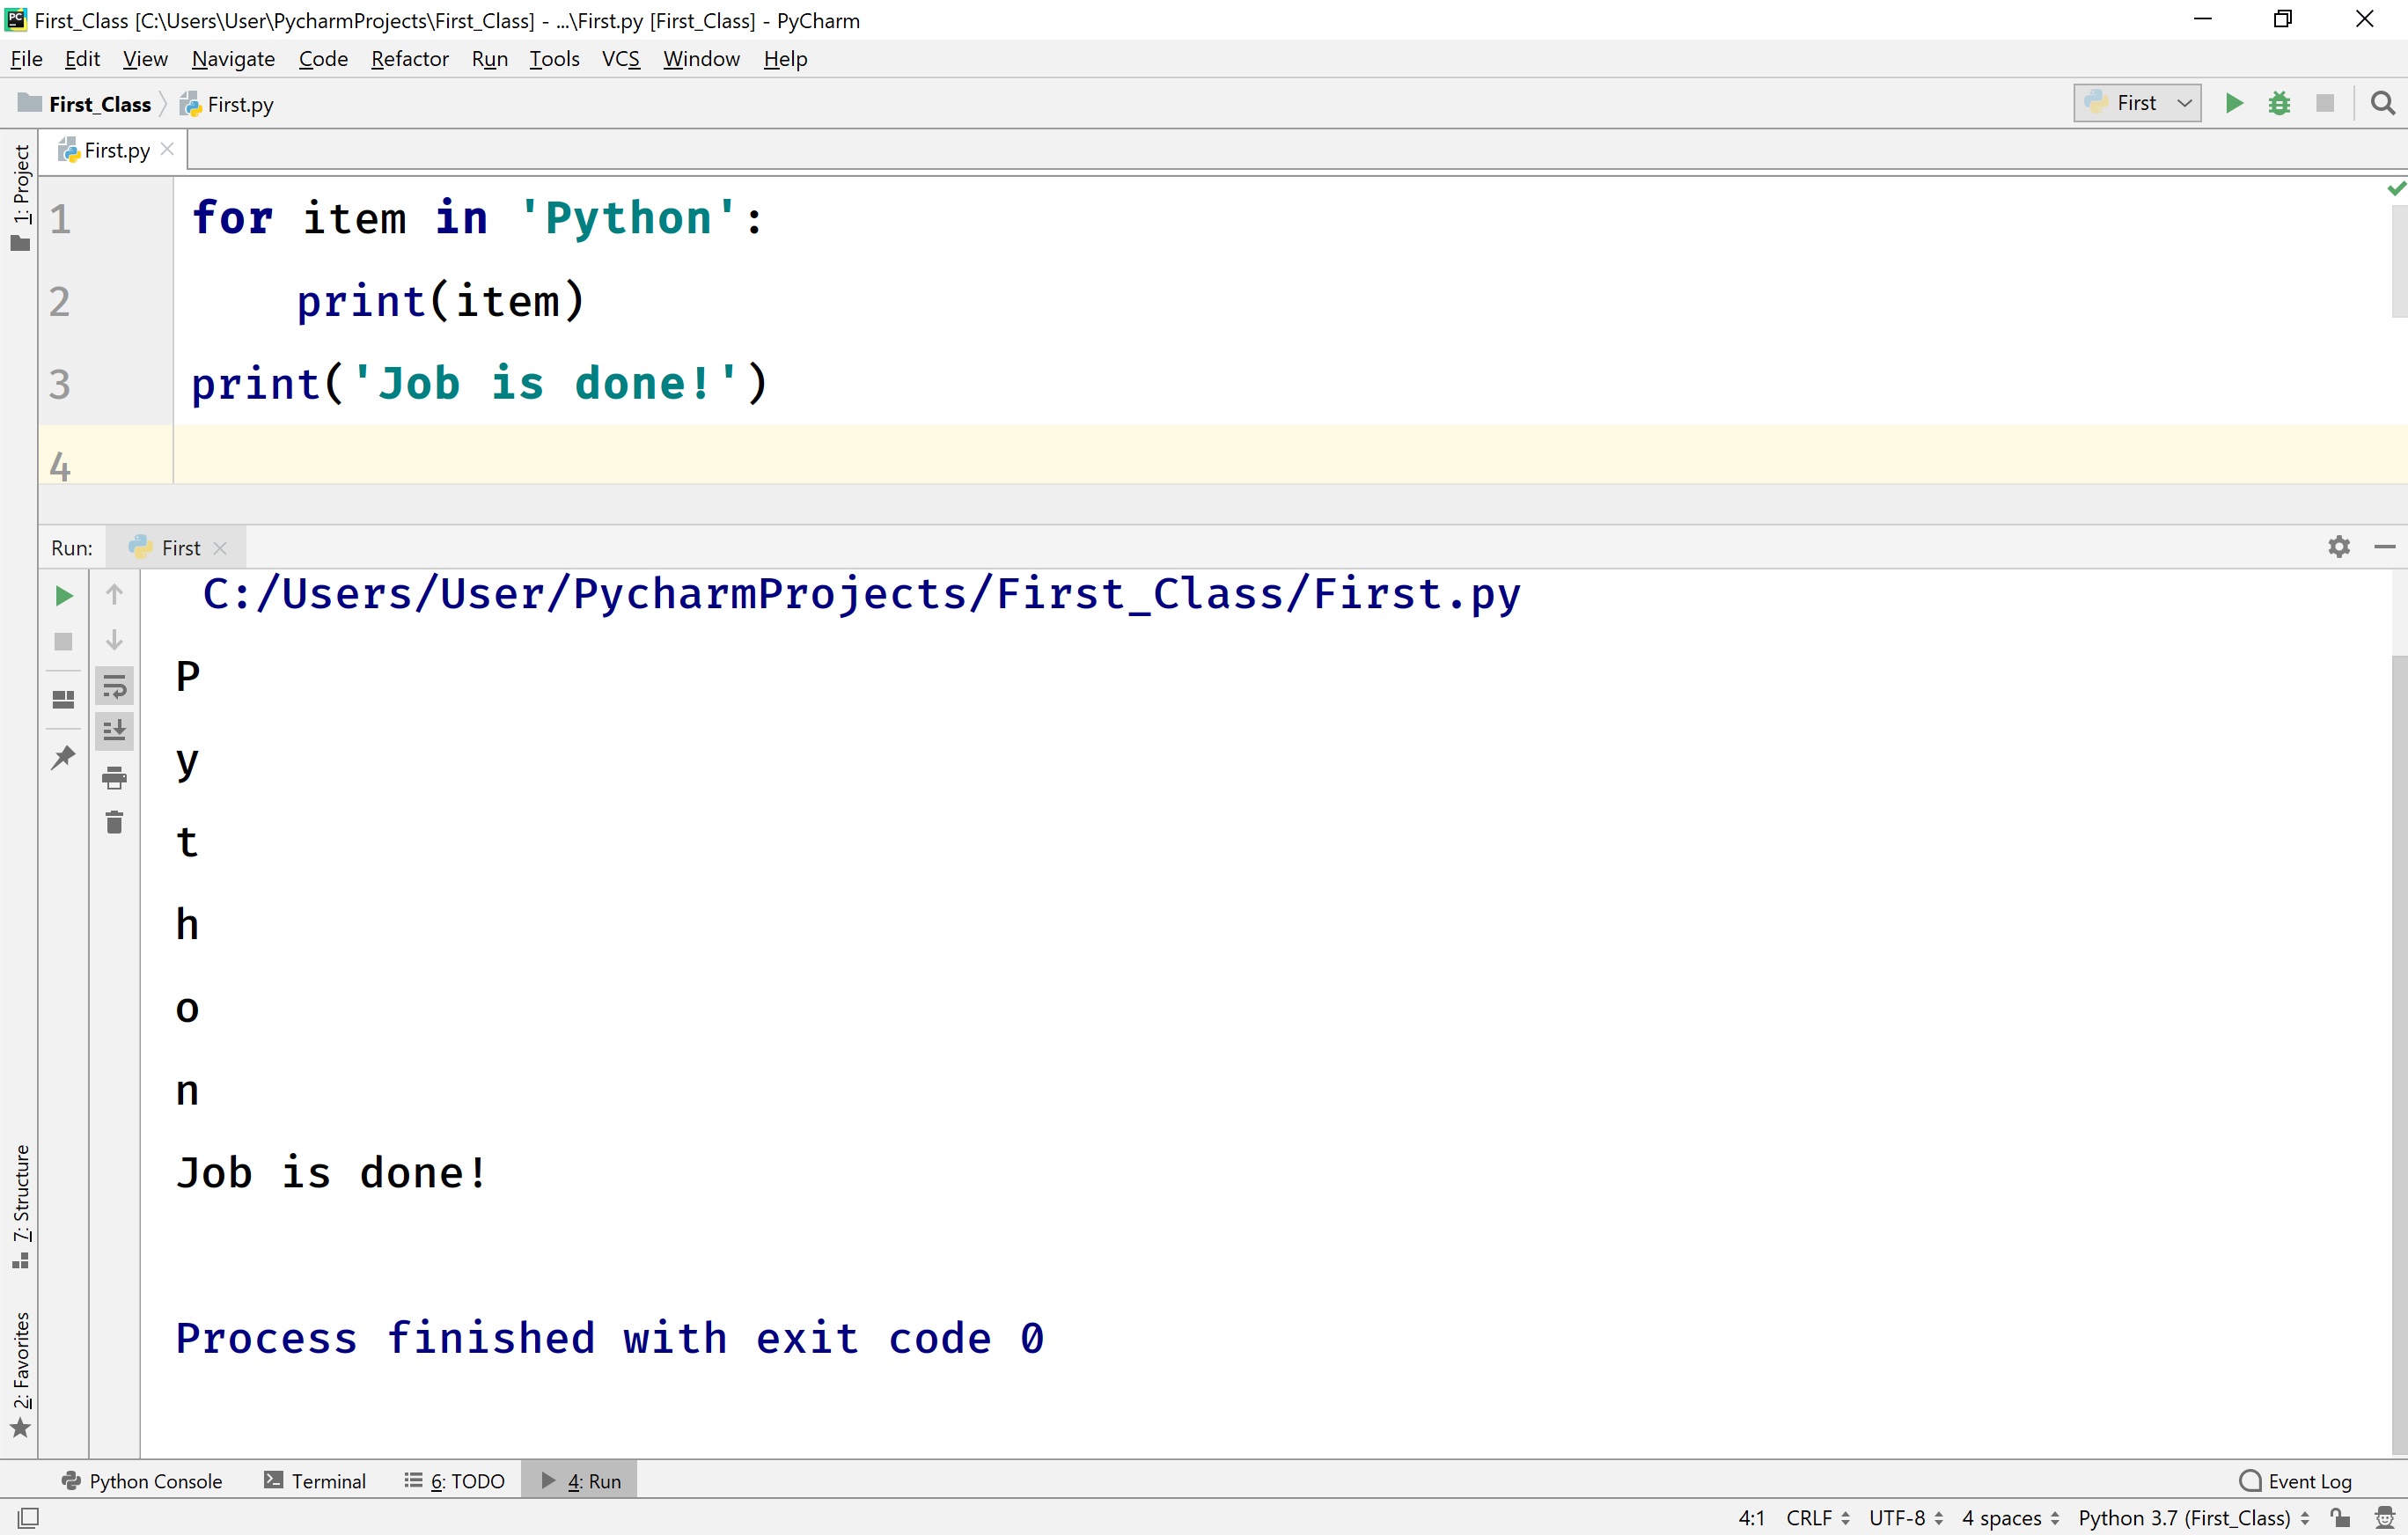Rerun First from the Run panel

[63, 596]
